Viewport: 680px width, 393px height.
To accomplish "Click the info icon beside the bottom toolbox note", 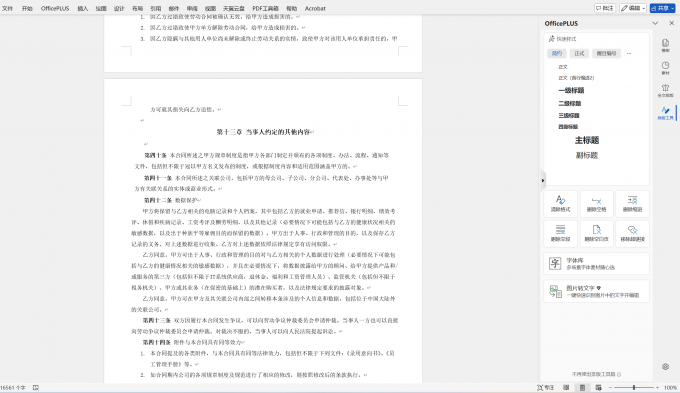I will [x=619, y=374].
